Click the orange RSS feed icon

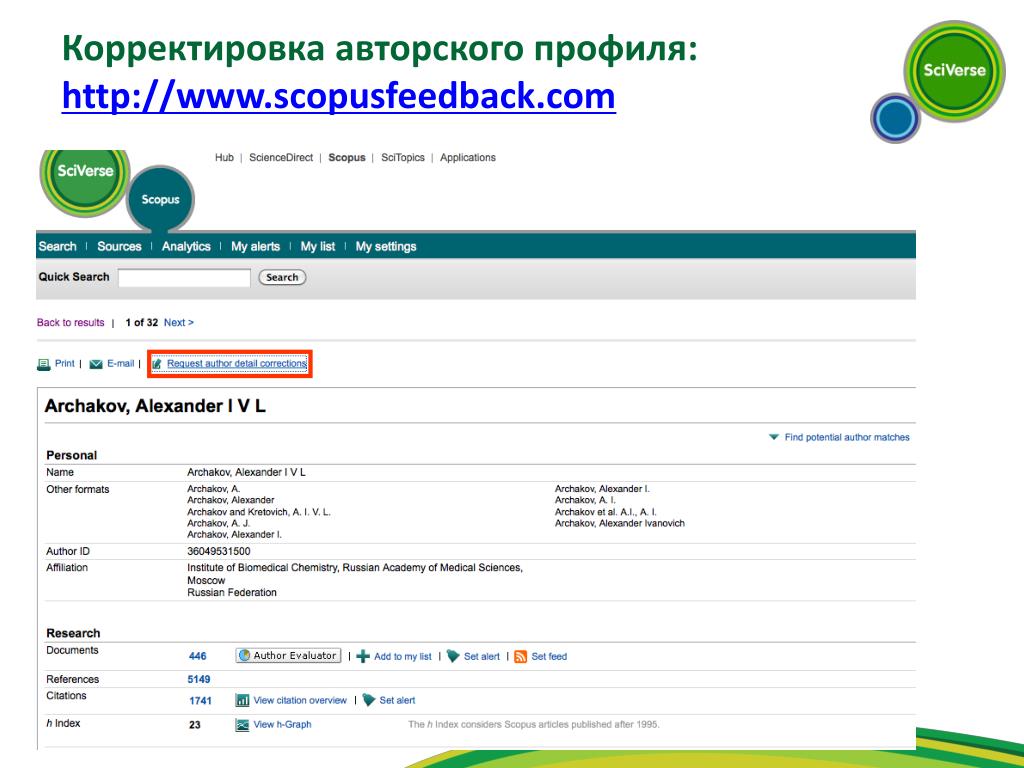[x=520, y=656]
